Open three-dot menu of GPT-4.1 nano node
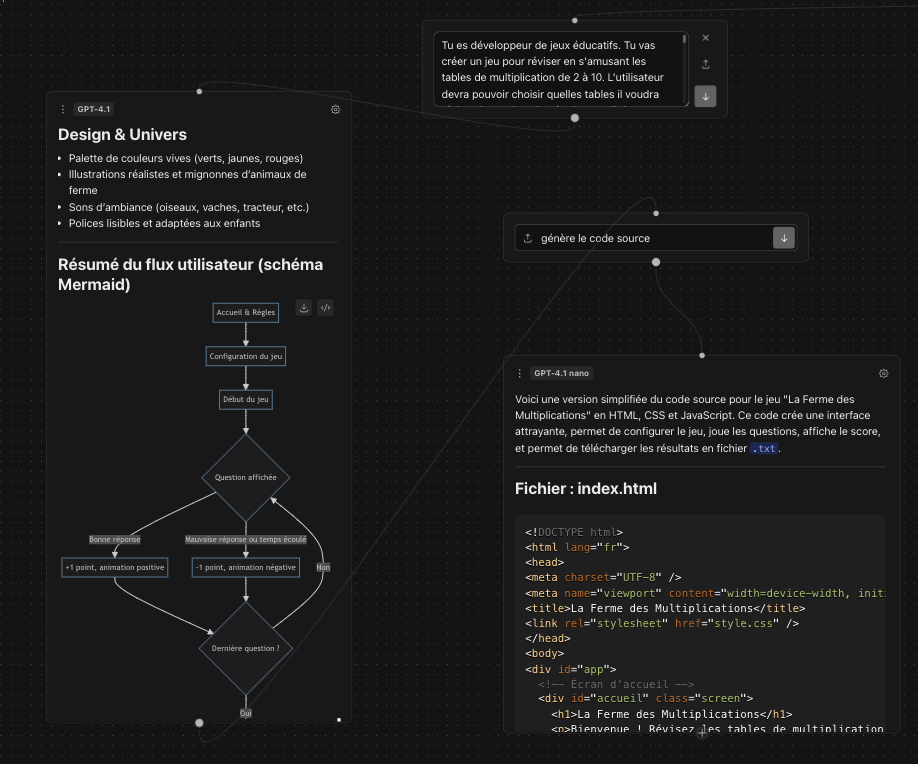Screen dimensions: 918x764 (x=519, y=373)
